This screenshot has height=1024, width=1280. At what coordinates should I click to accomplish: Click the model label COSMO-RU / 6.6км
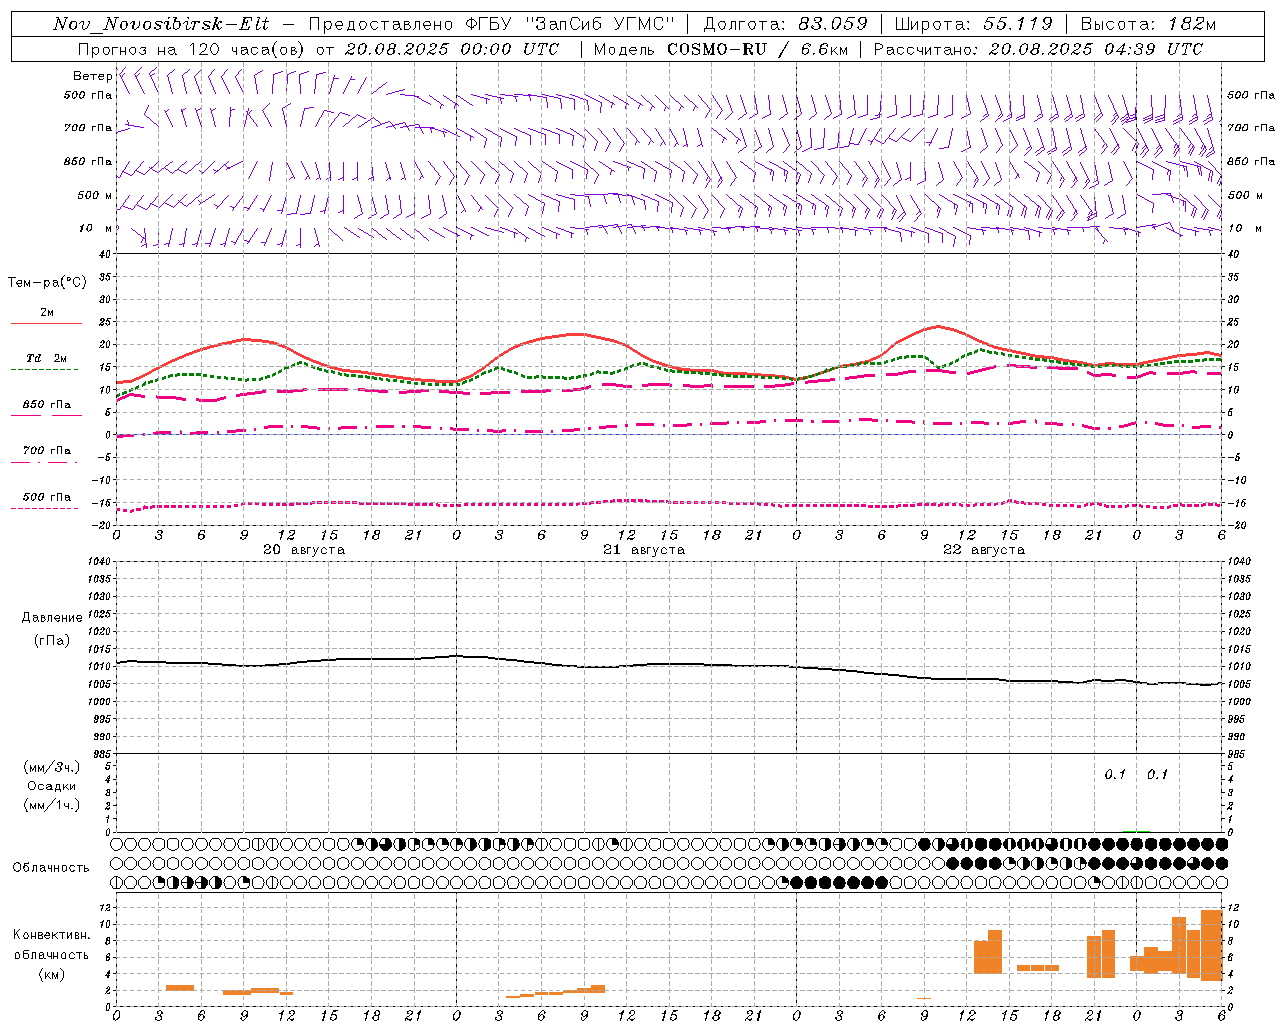pos(757,49)
